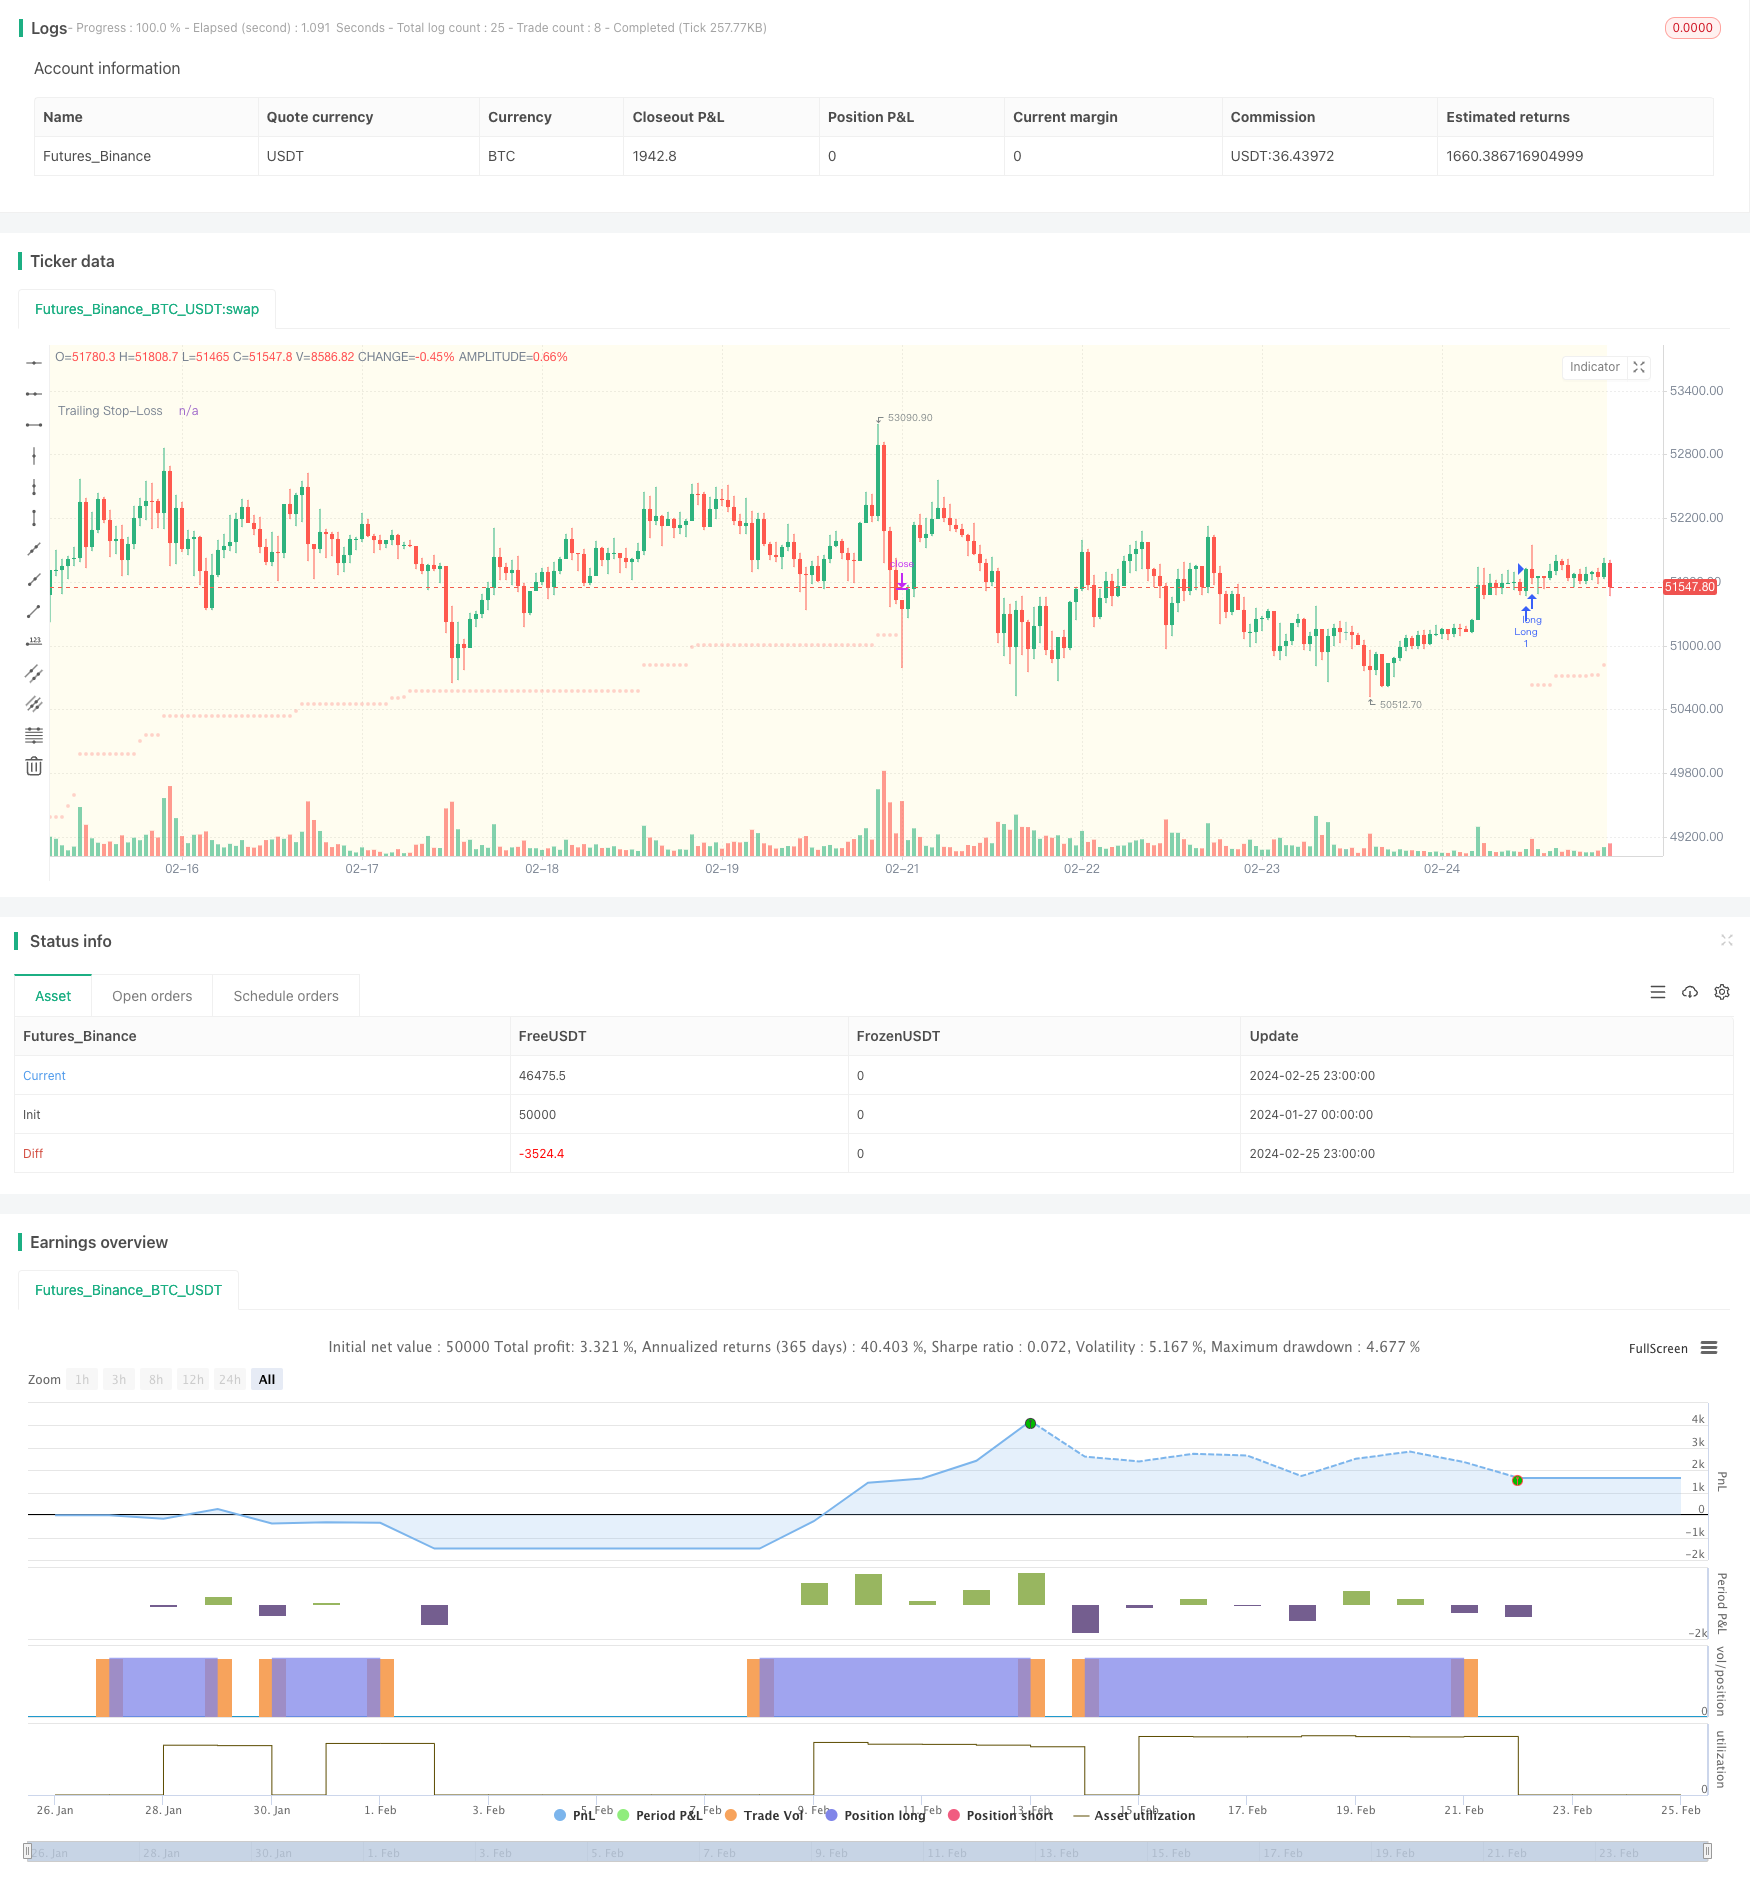Click the status table list-view icon

coord(1658,992)
